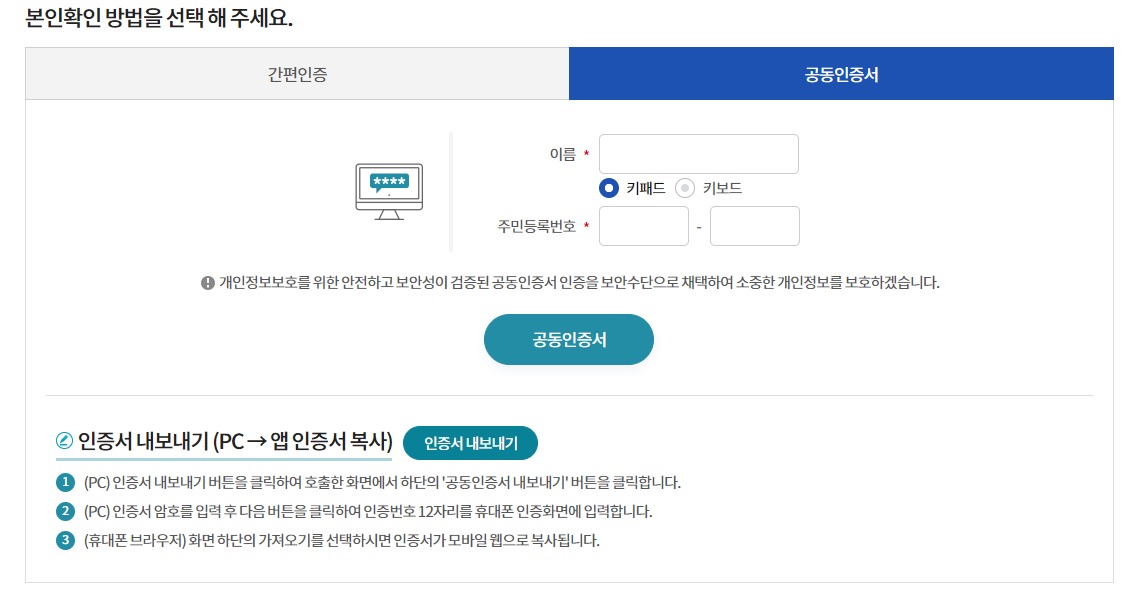Click the 이름 input field
The width and height of the screenshot is (1140, 608).
pyautogui.click(x=698, y=153)
